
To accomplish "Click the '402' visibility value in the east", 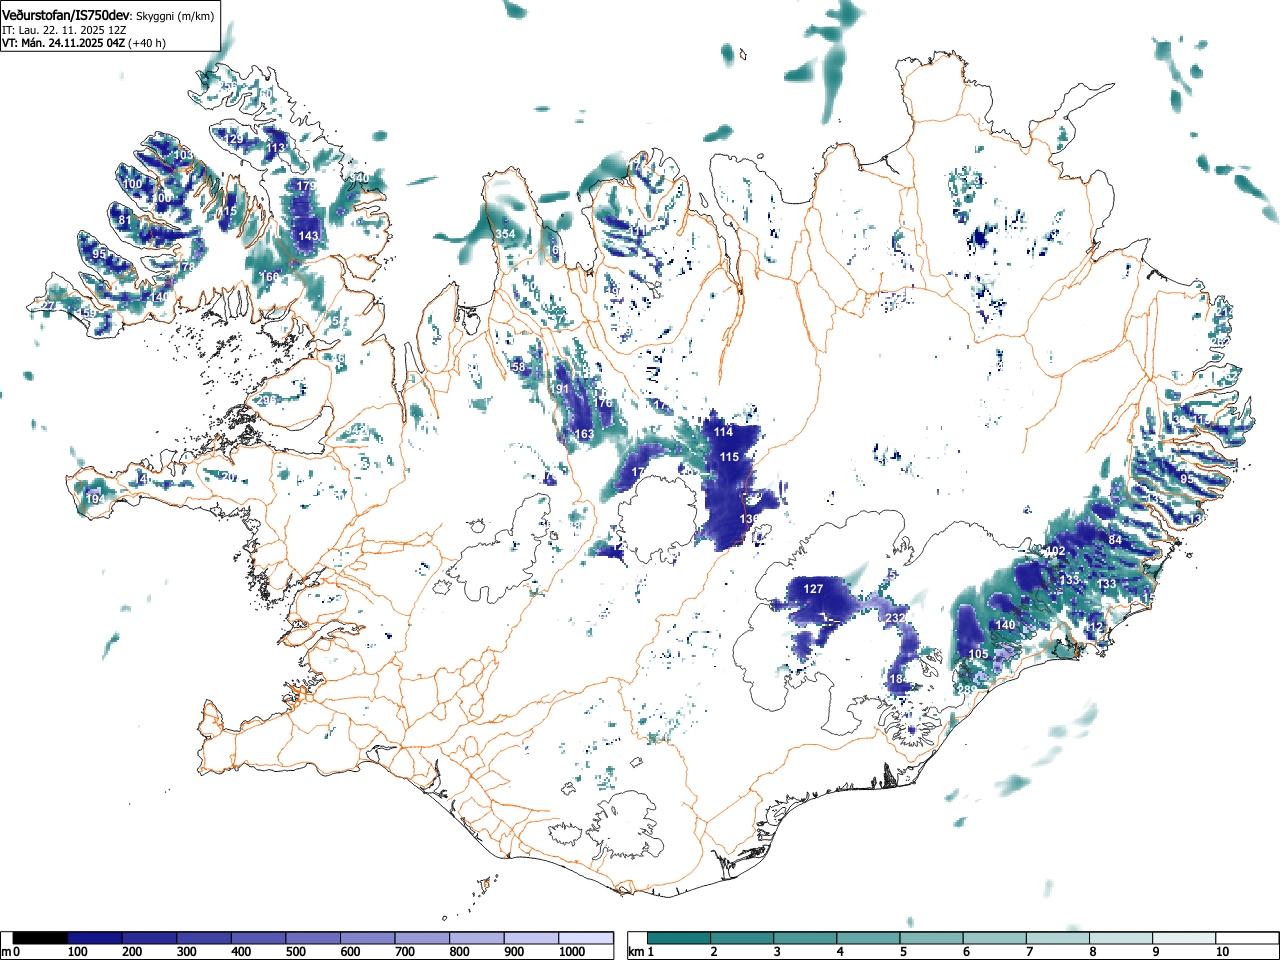I will coord(1055,551).
